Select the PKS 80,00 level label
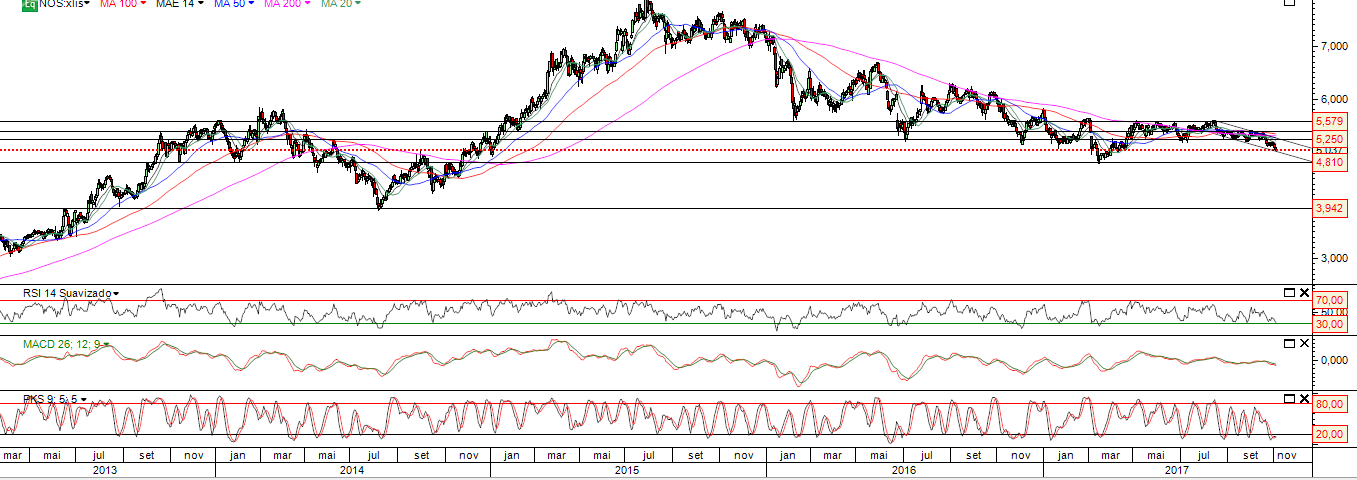This screenshot has height=480, width=1357. click(x=1329, y=406)
